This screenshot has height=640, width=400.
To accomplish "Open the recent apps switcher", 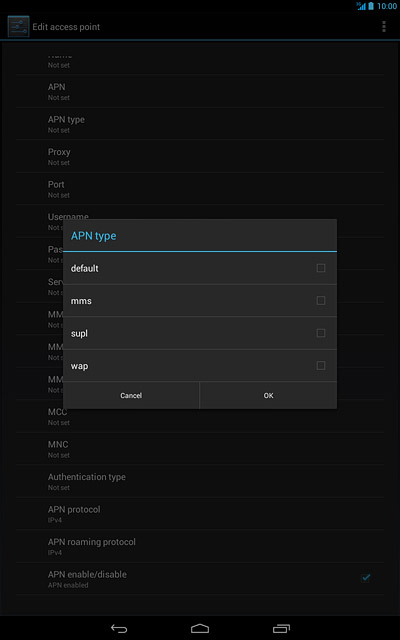I will coord(281,629).
